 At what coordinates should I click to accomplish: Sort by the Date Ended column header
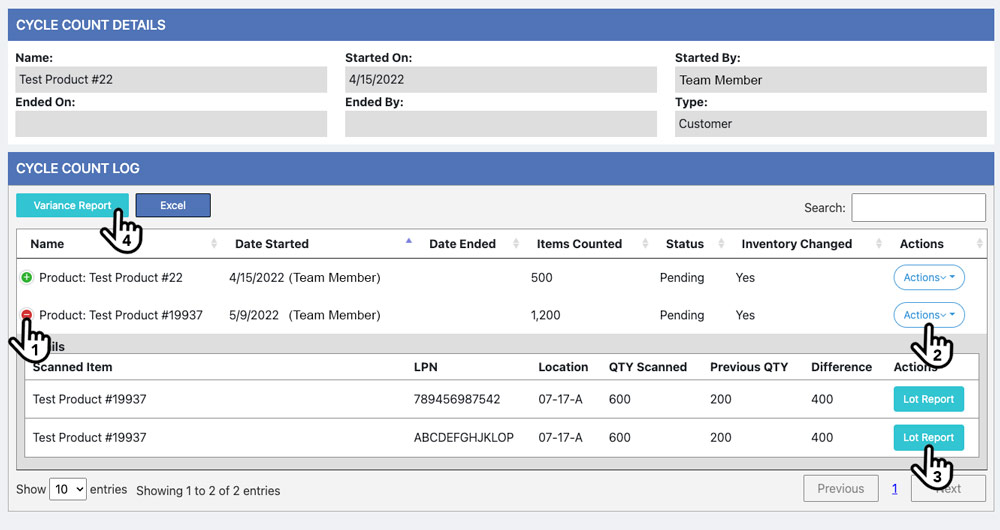pos(462,244)
